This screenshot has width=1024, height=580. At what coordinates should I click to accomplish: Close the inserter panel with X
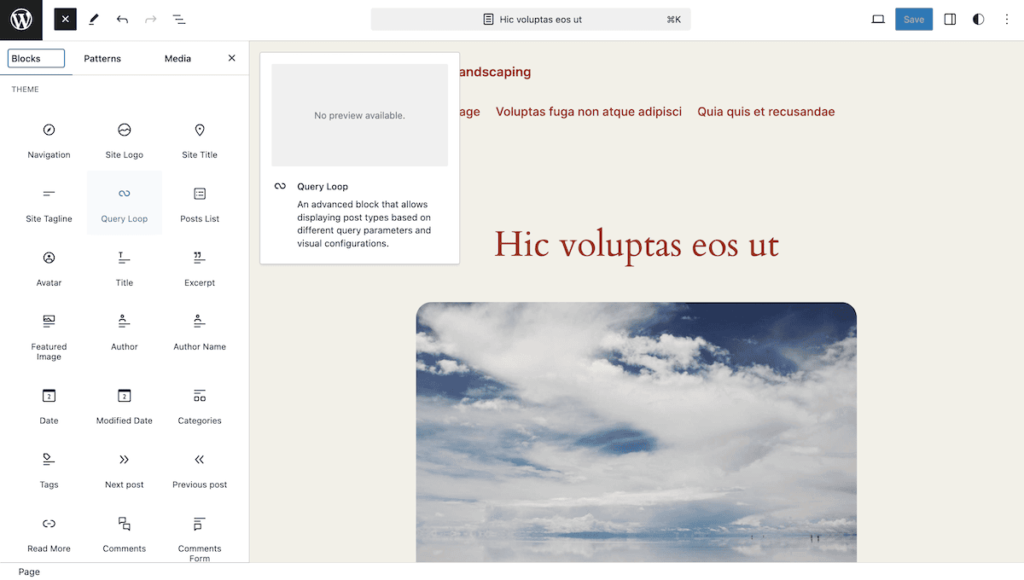232,58
